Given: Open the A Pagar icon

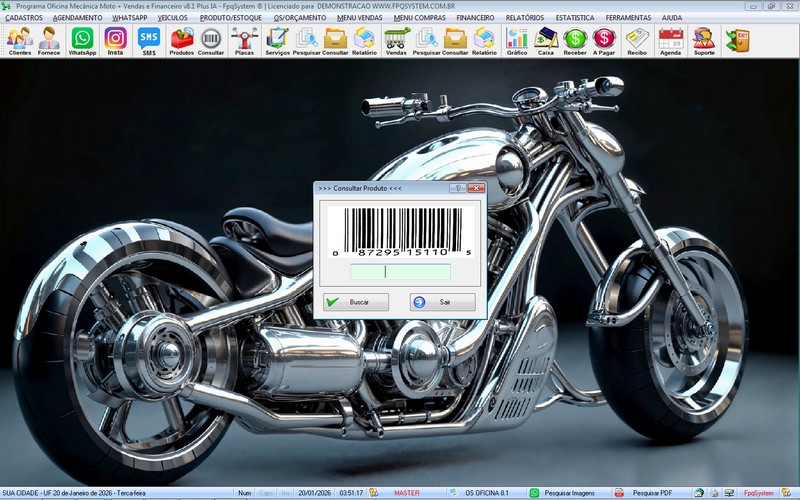Looking at the screenshot, I should point(604,40).
